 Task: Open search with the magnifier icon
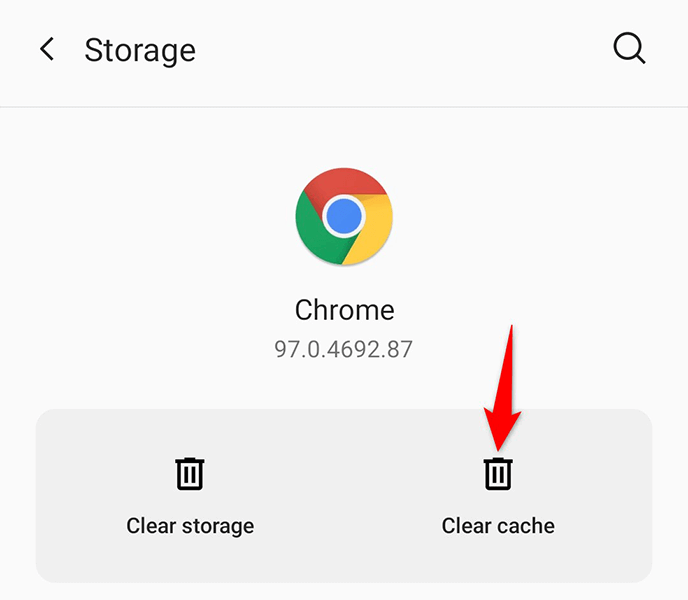pyautogui.click(x=629, y=50)
